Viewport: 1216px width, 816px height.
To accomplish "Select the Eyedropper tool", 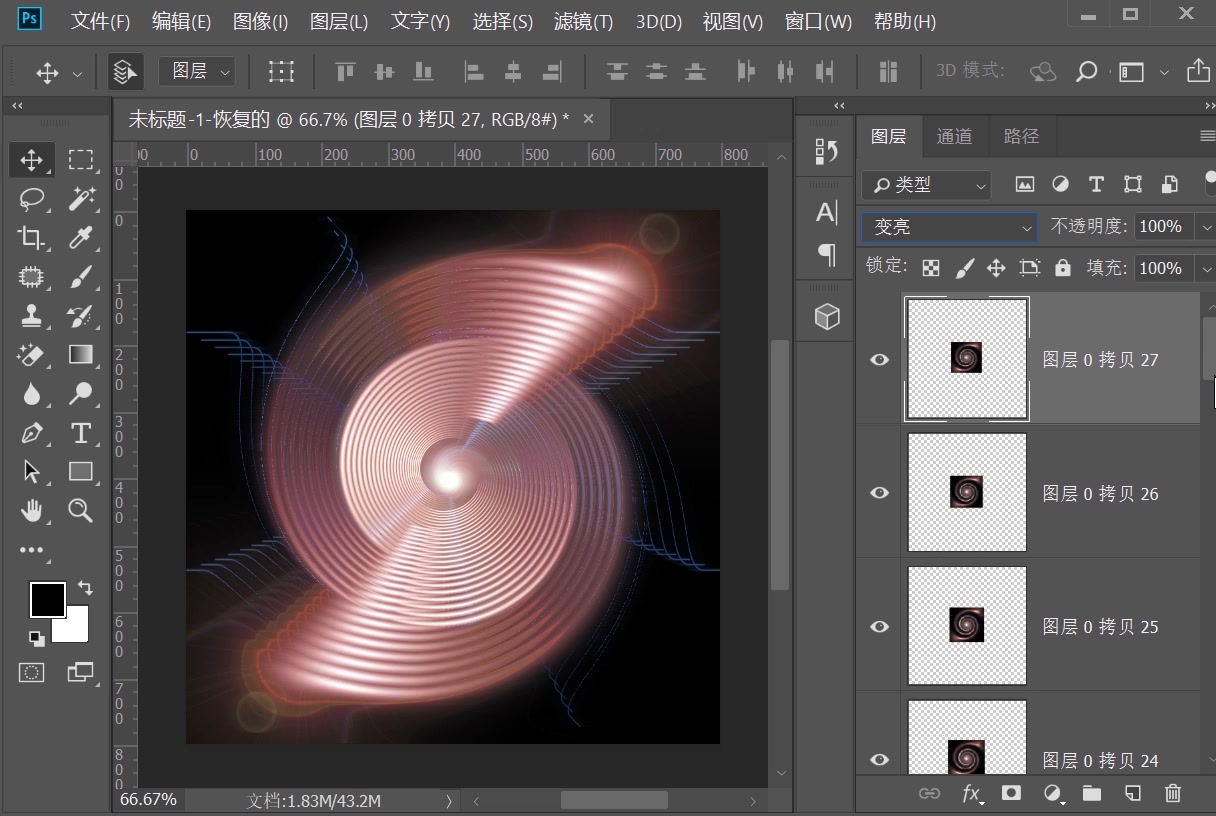I will click(x=81, y=238).
